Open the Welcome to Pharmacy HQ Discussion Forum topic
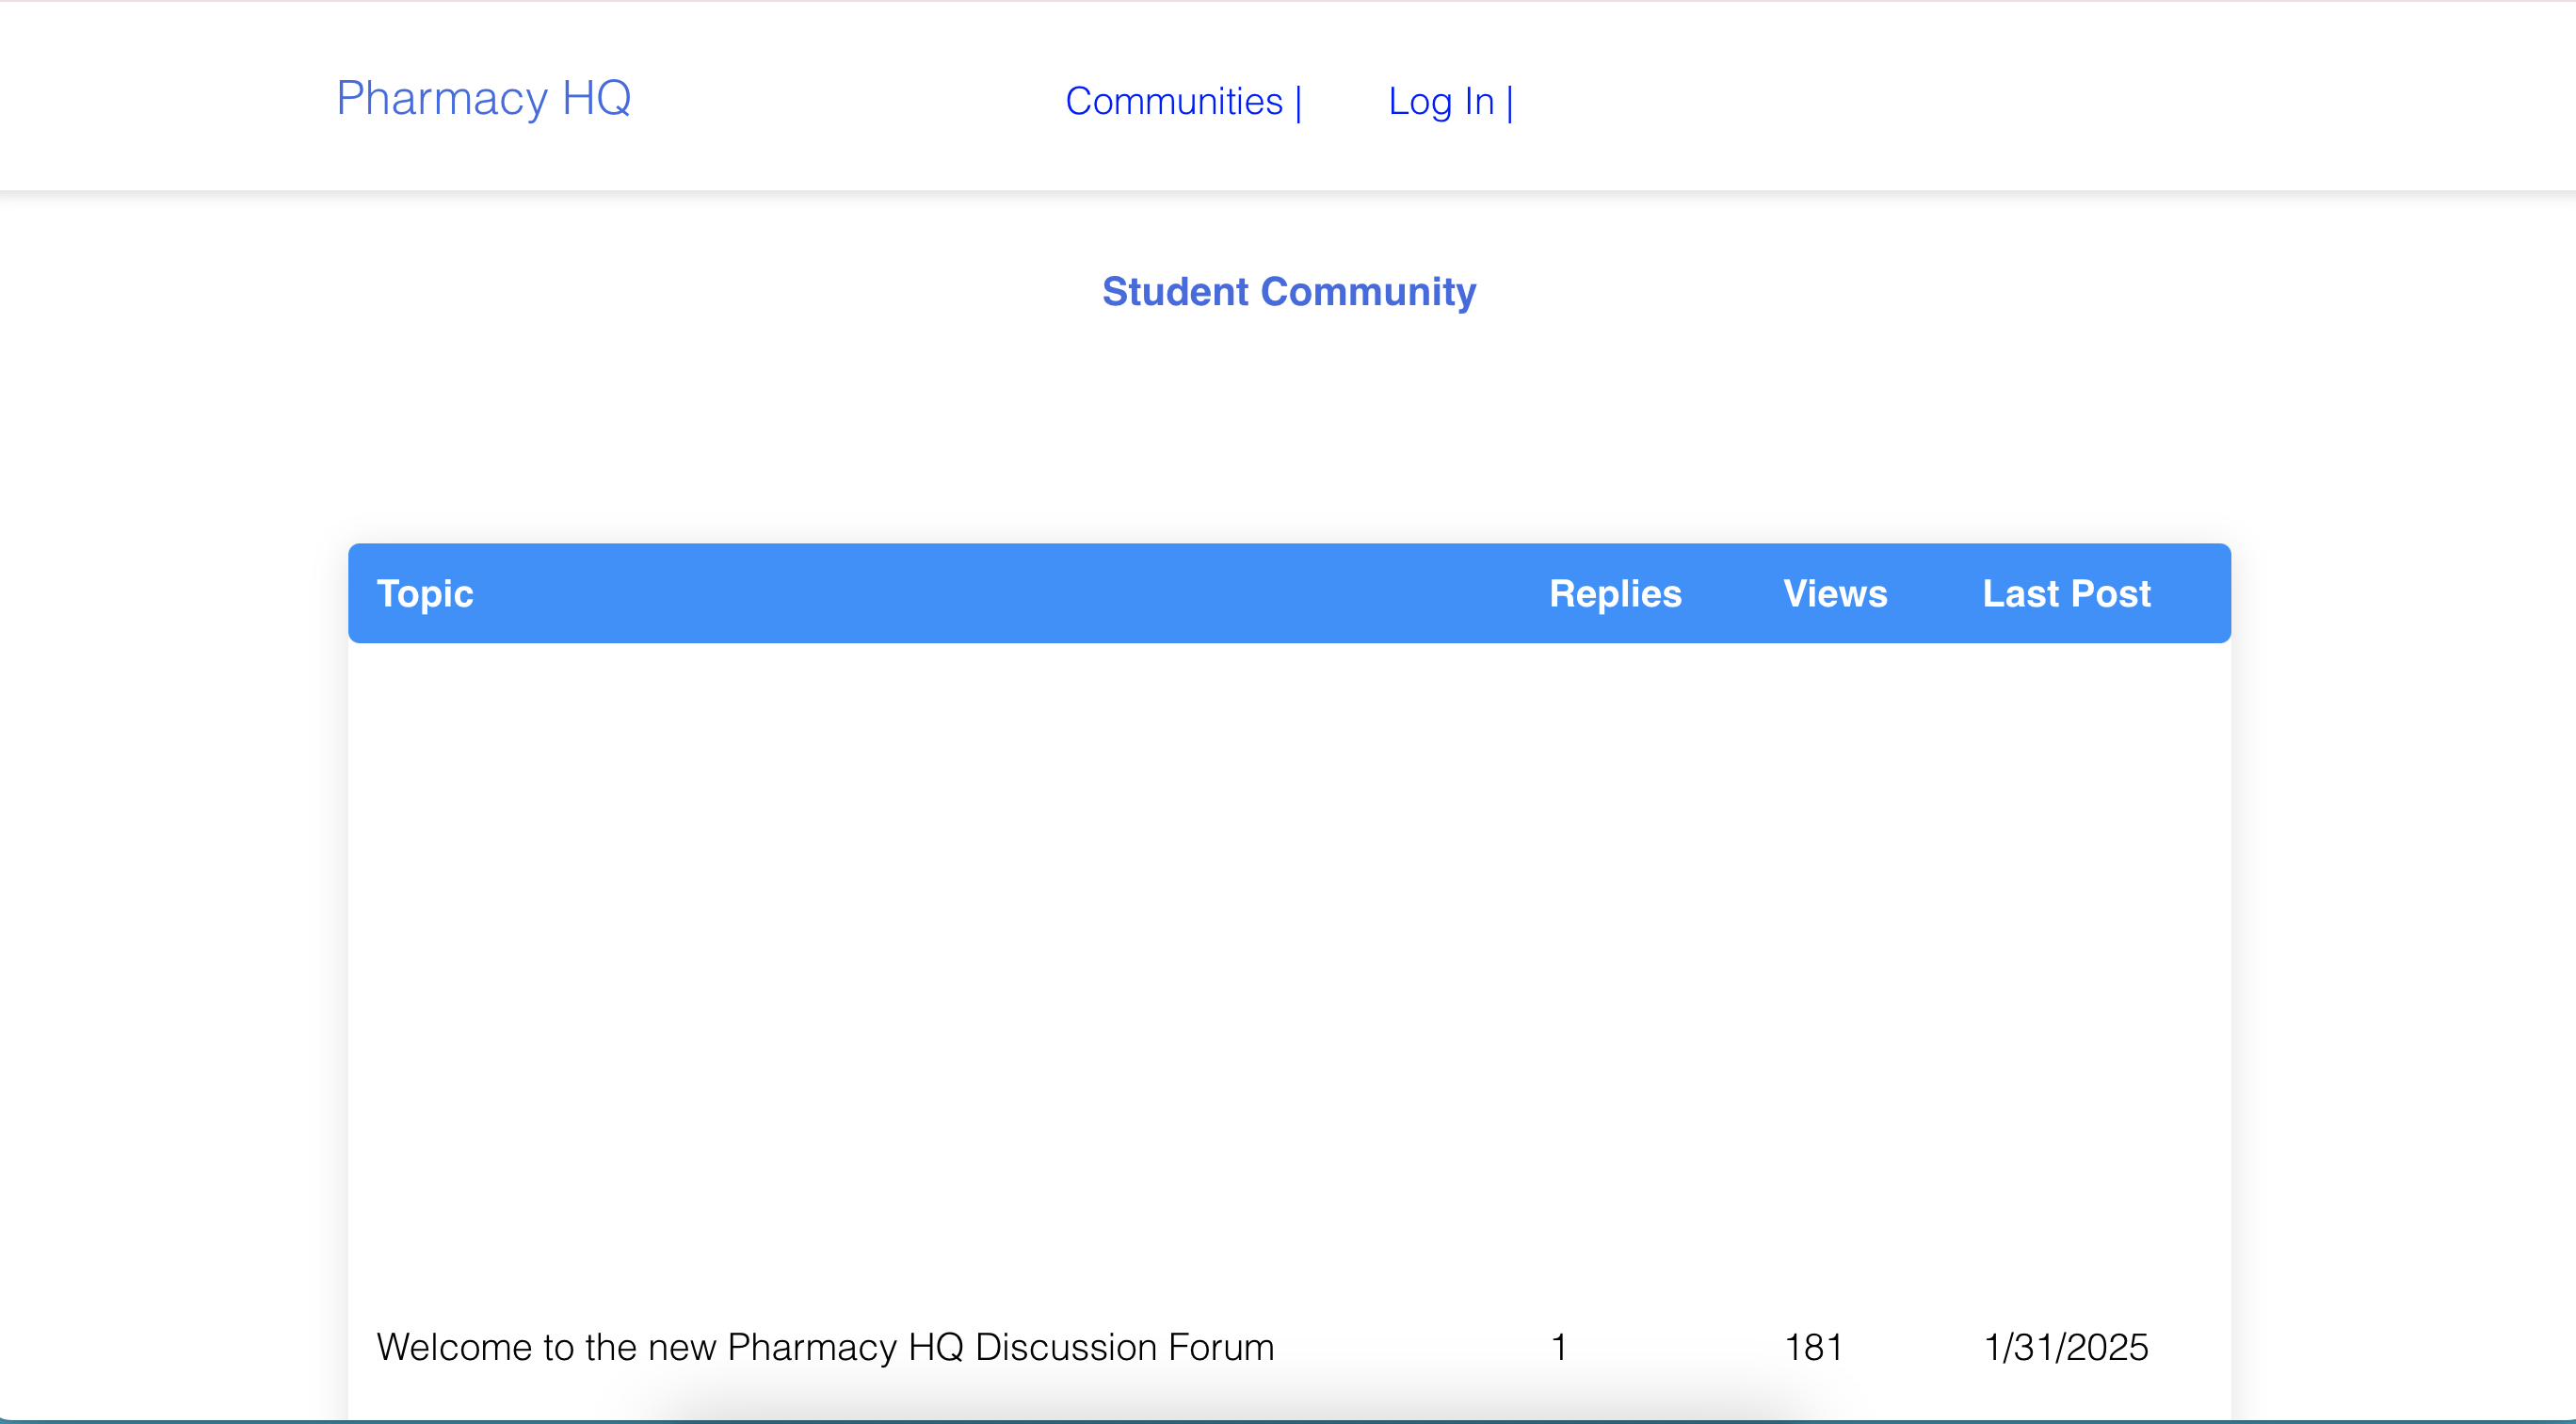 (x=825, y=1346)
